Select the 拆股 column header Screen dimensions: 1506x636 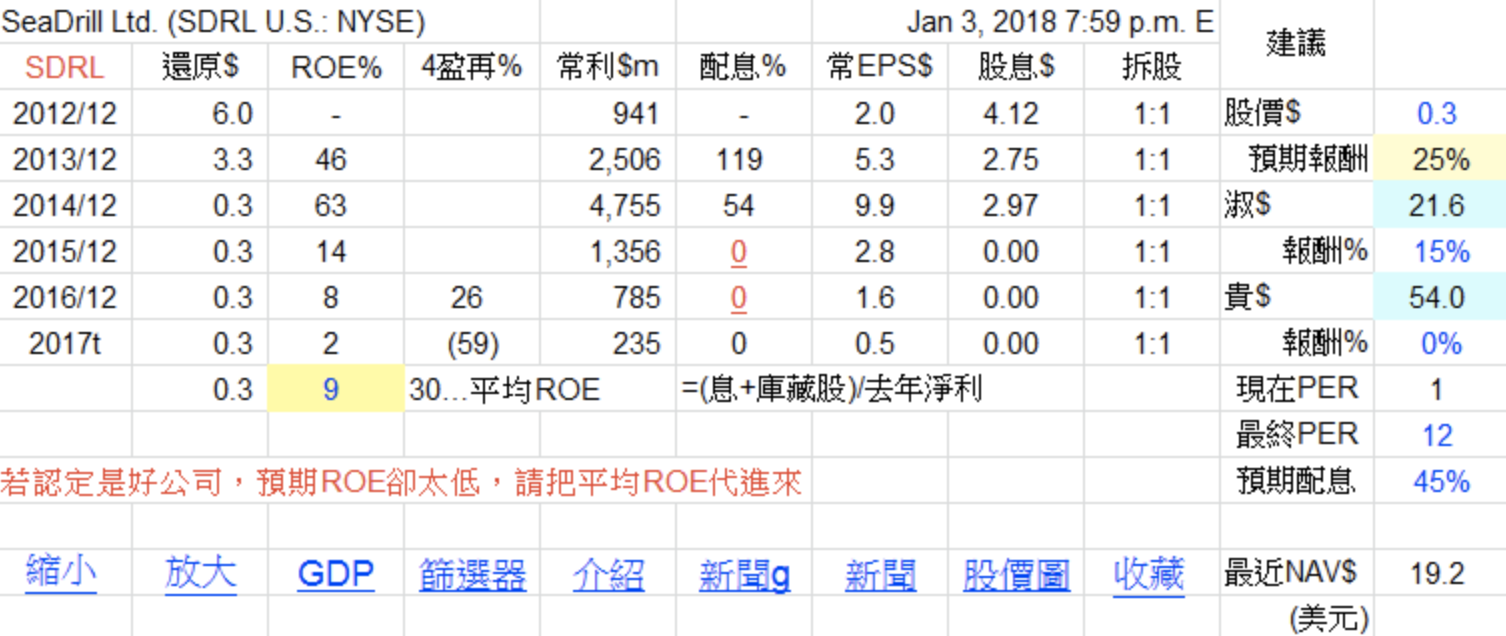[x=1152, y=67]
